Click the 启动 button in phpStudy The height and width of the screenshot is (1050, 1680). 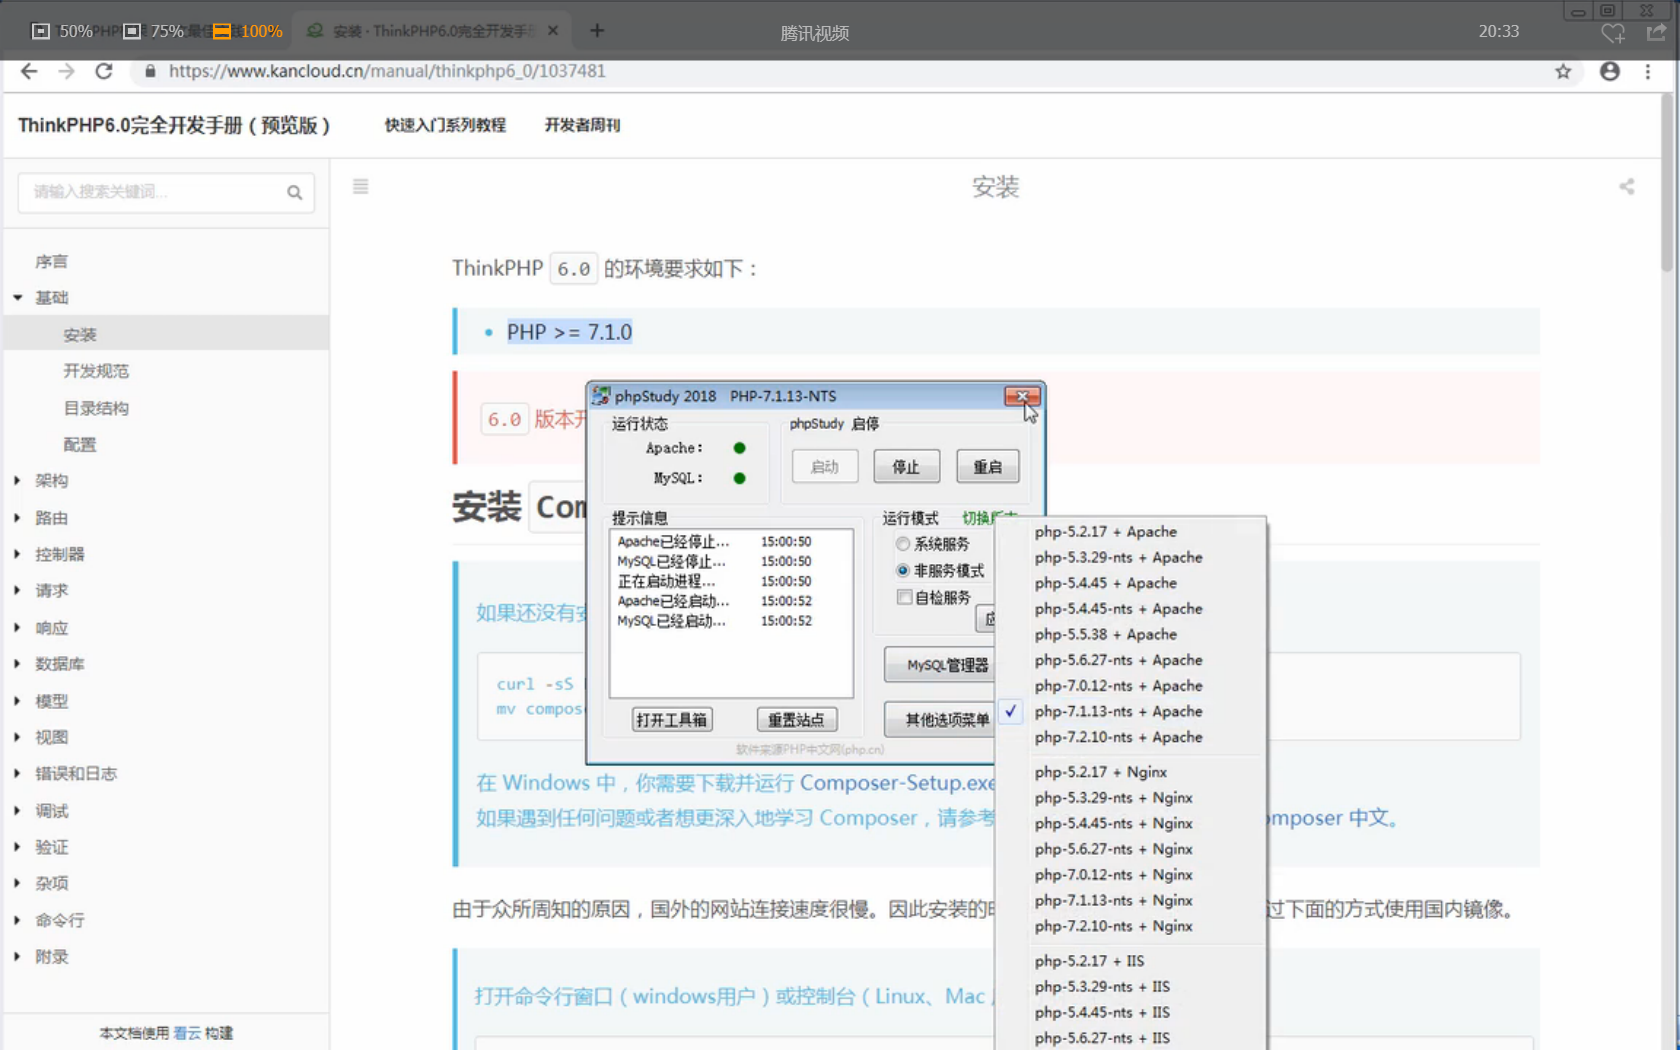[825, 466]
